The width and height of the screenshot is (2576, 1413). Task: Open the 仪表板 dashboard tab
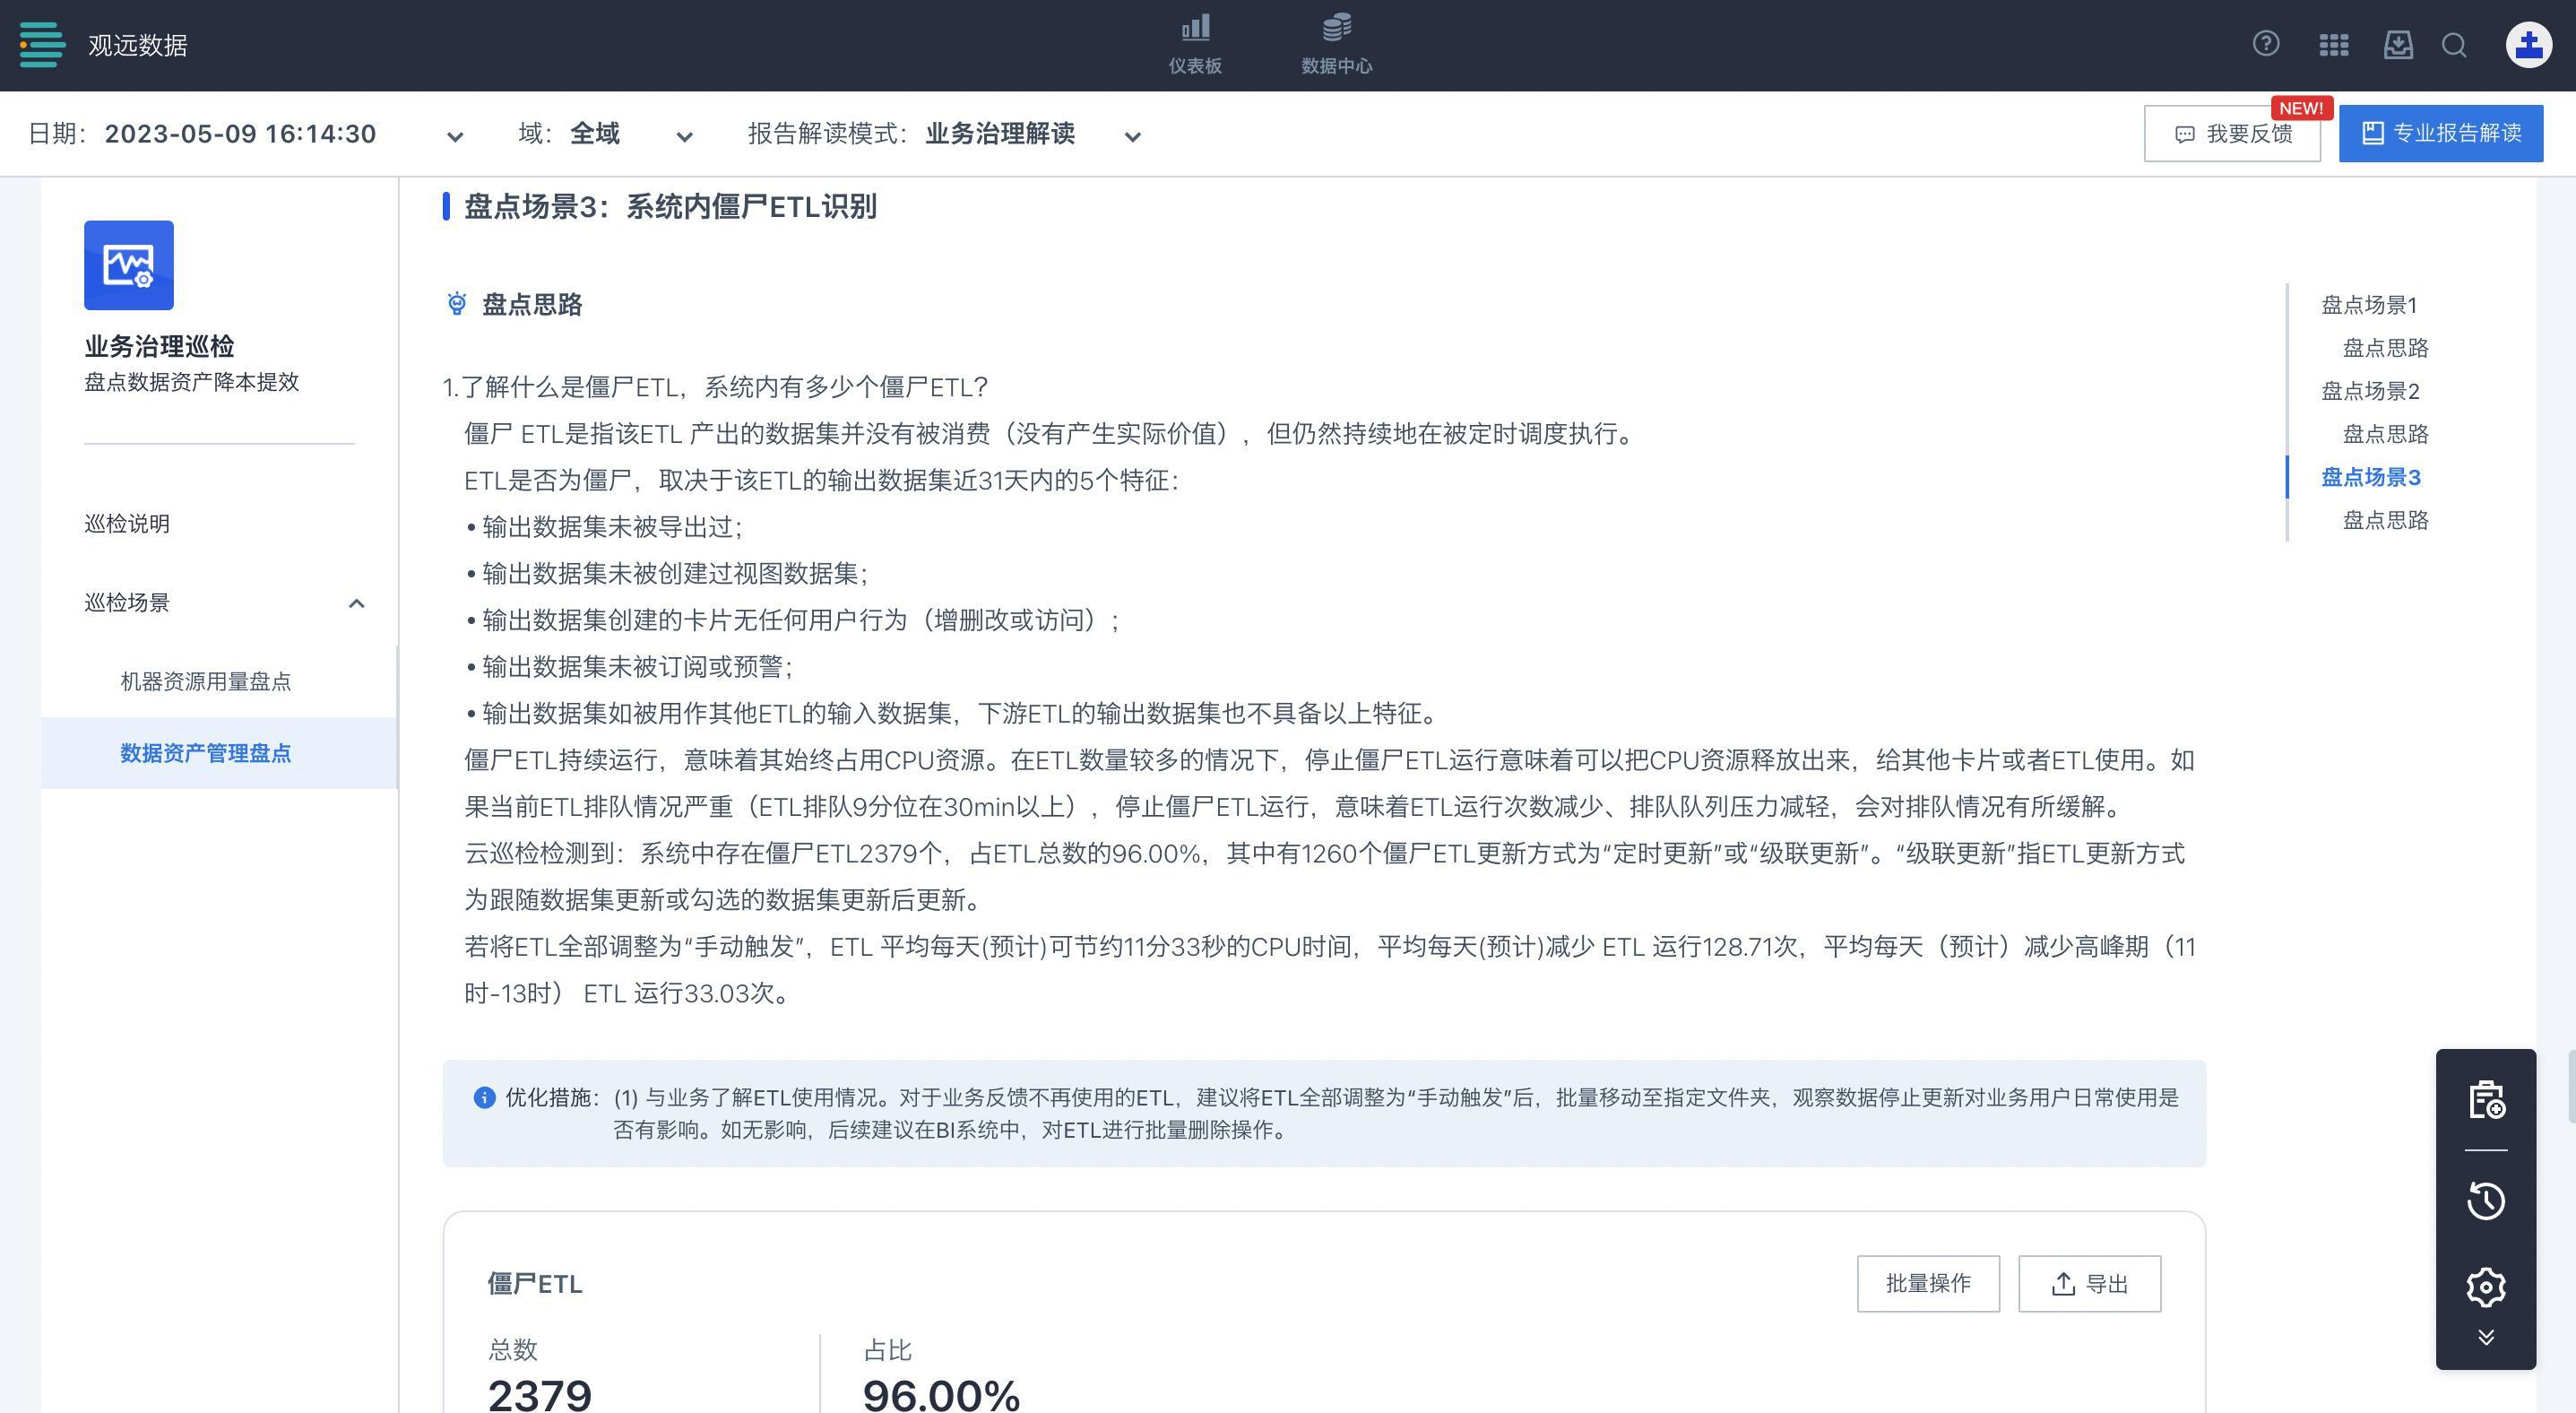point(1195,44)
